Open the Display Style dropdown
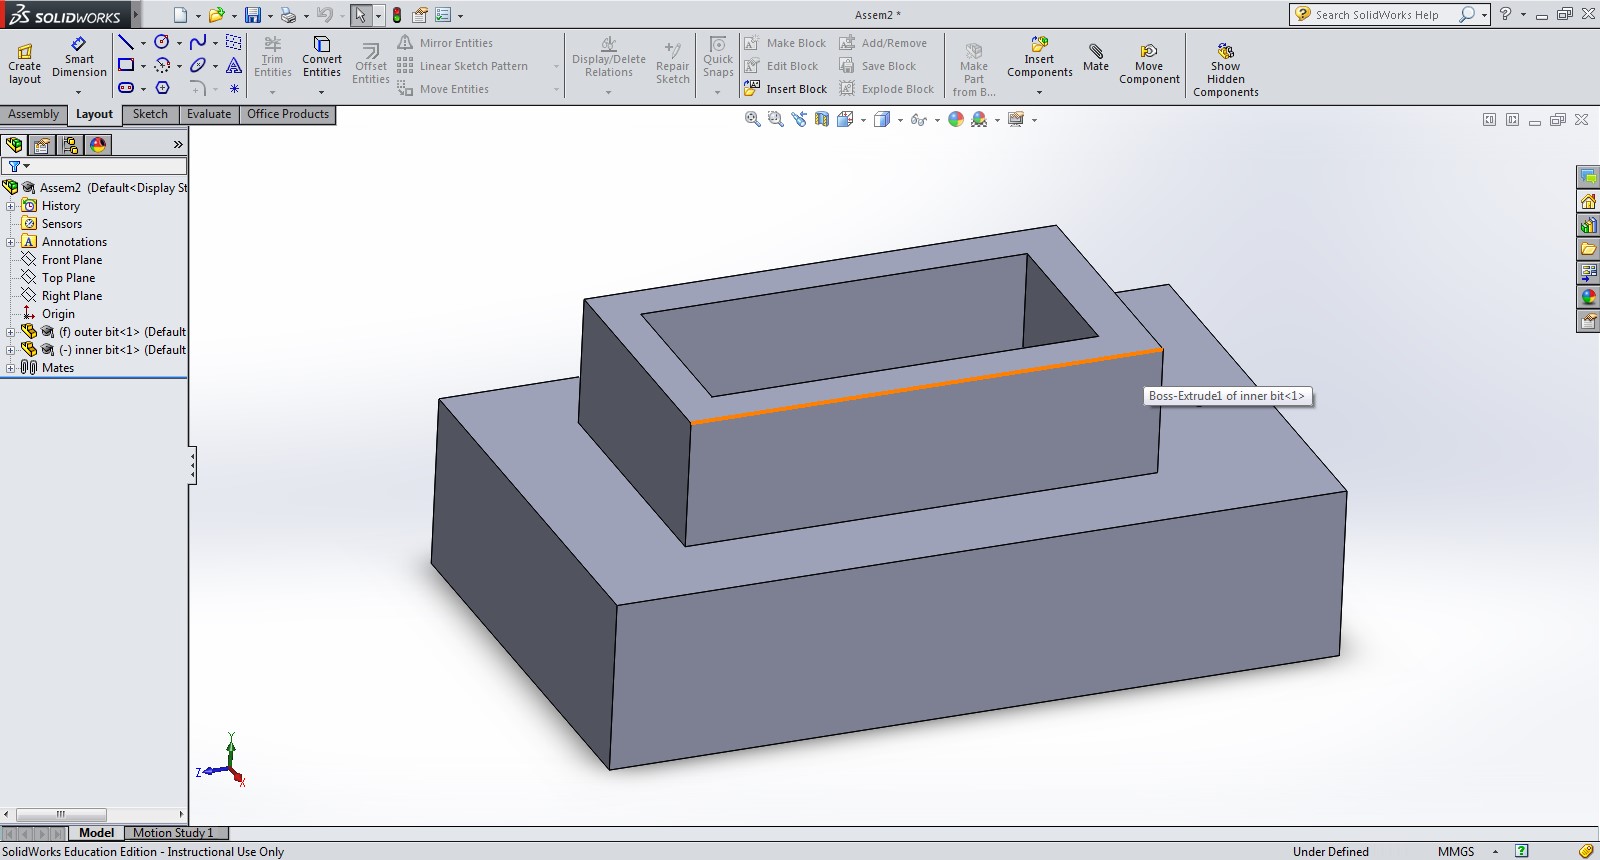The width and height of the screenshot is (1600, 860). [x=900, y=120]
